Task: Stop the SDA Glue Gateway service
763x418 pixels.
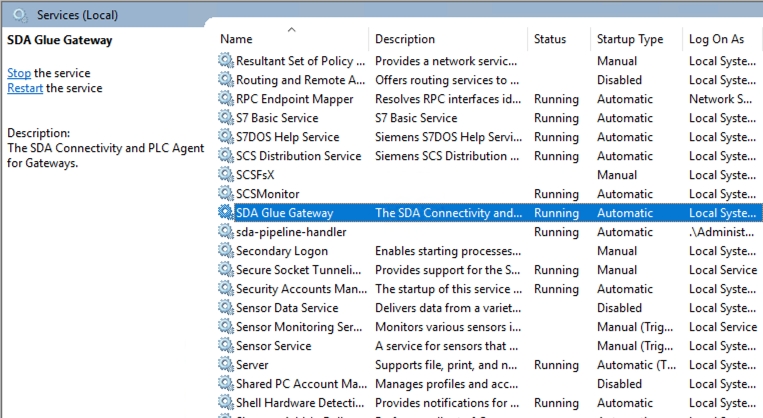Action: point(19,73)
